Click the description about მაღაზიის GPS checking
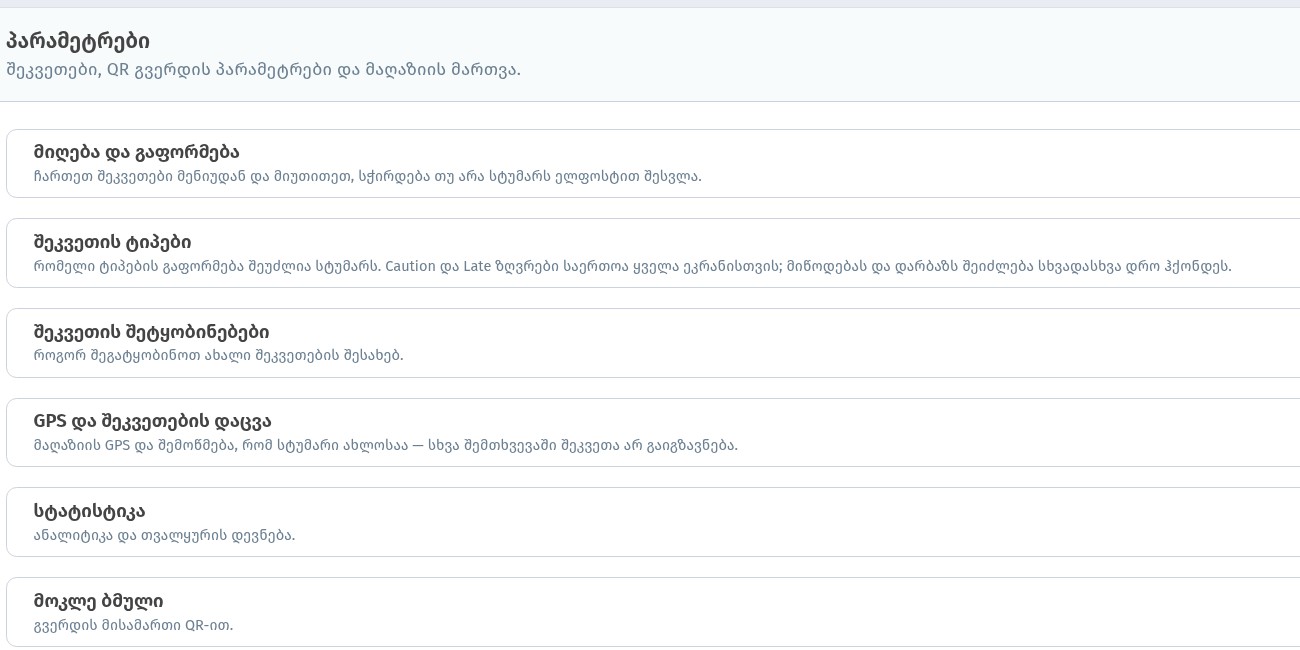 [x=385, y=446]
